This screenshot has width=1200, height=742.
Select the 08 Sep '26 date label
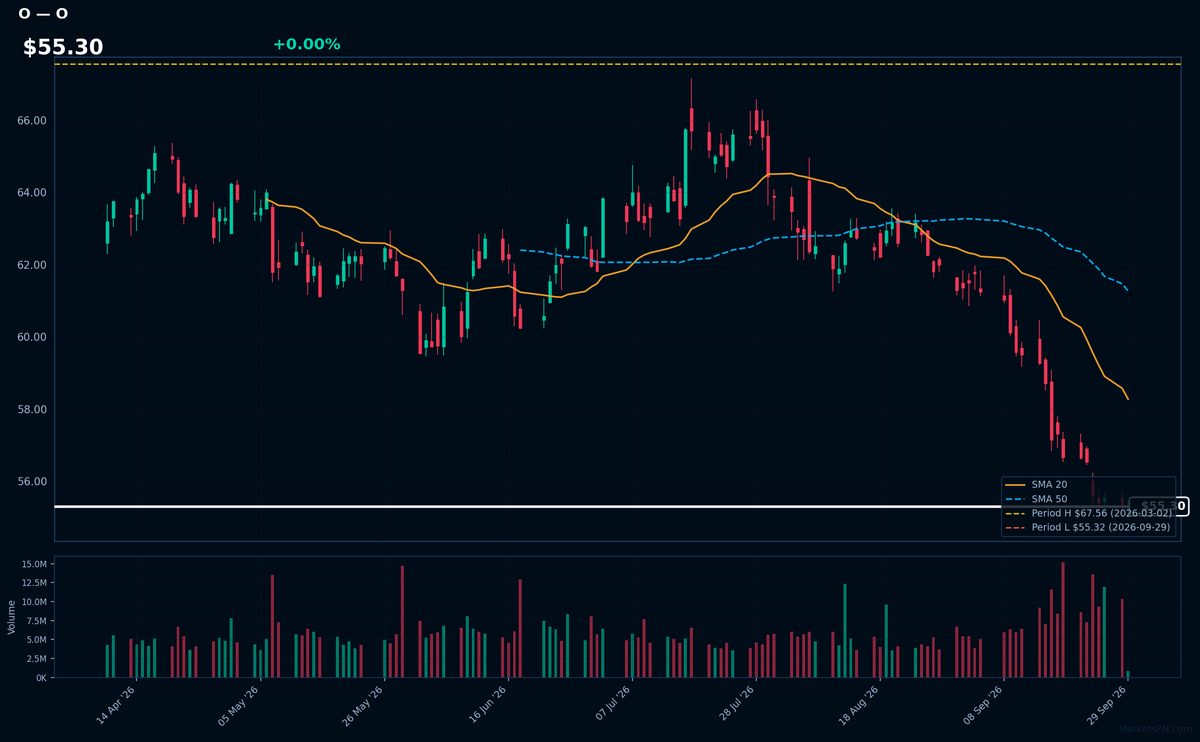coord(984,704)
